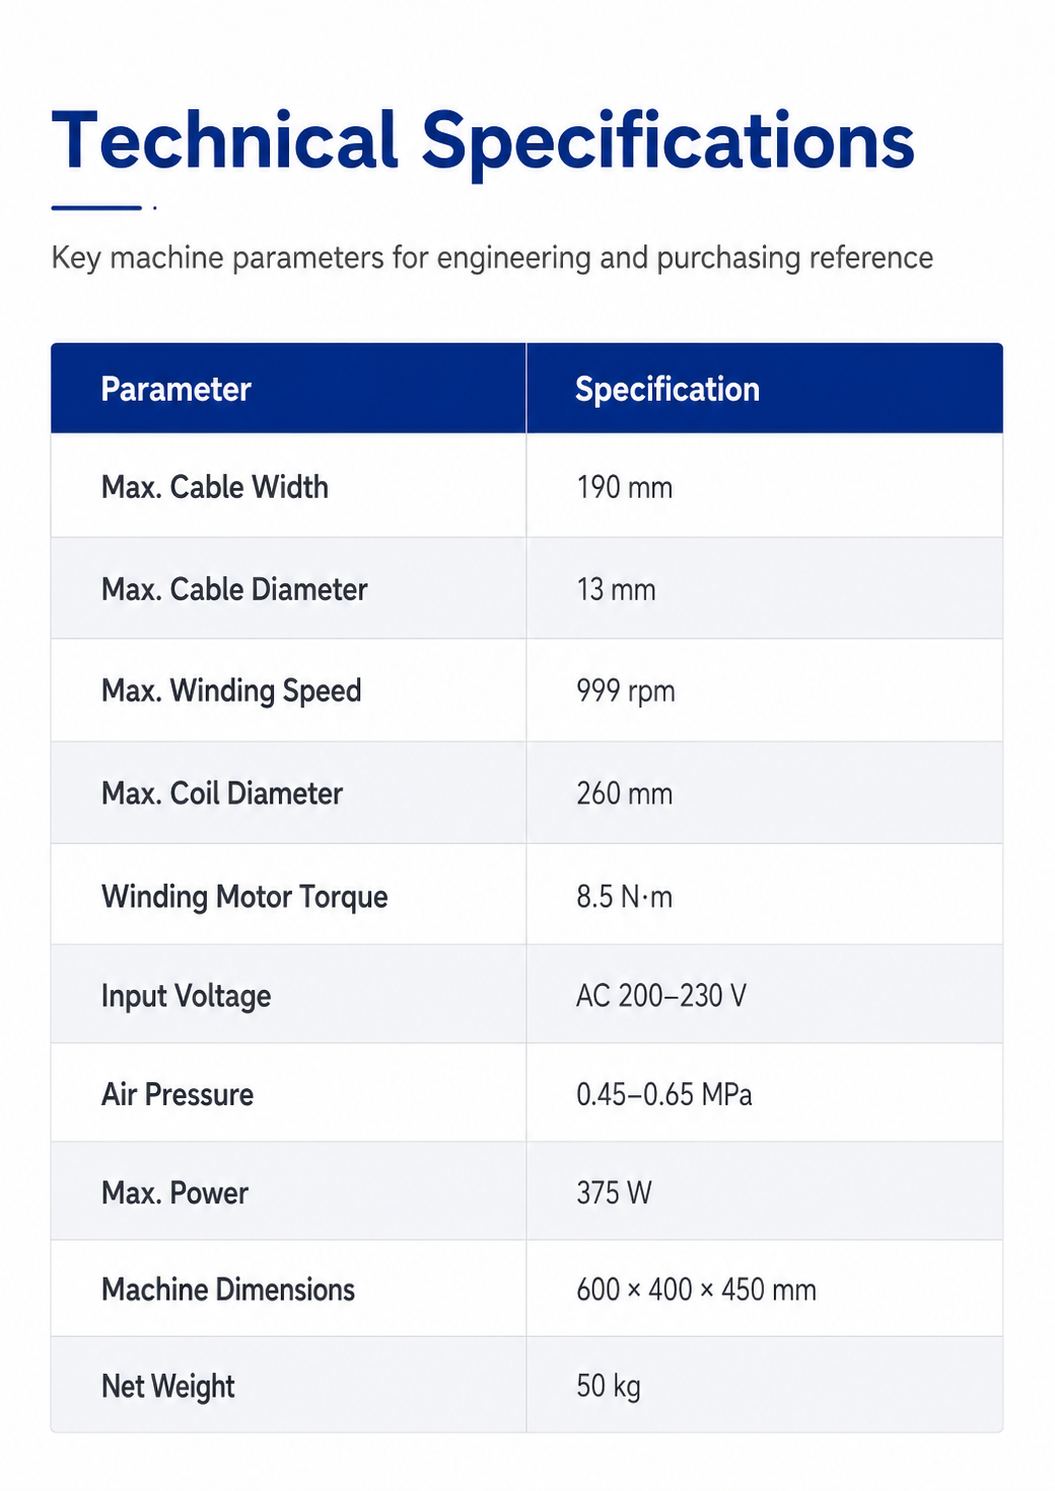This screenshot has width=1055, height=1491.
Task: Click the Technical Specifications heading
Action: (483, 142)
